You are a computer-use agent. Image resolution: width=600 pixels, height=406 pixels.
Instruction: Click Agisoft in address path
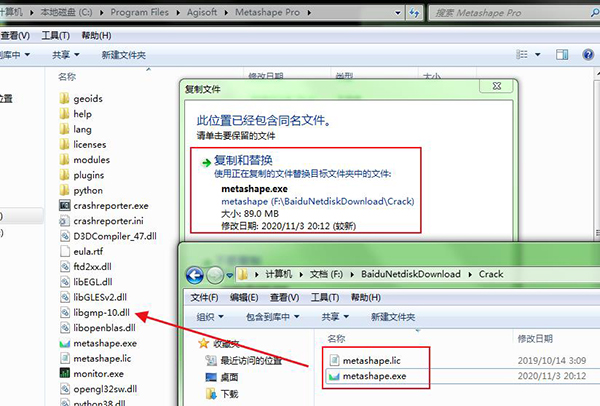point(202,13)
